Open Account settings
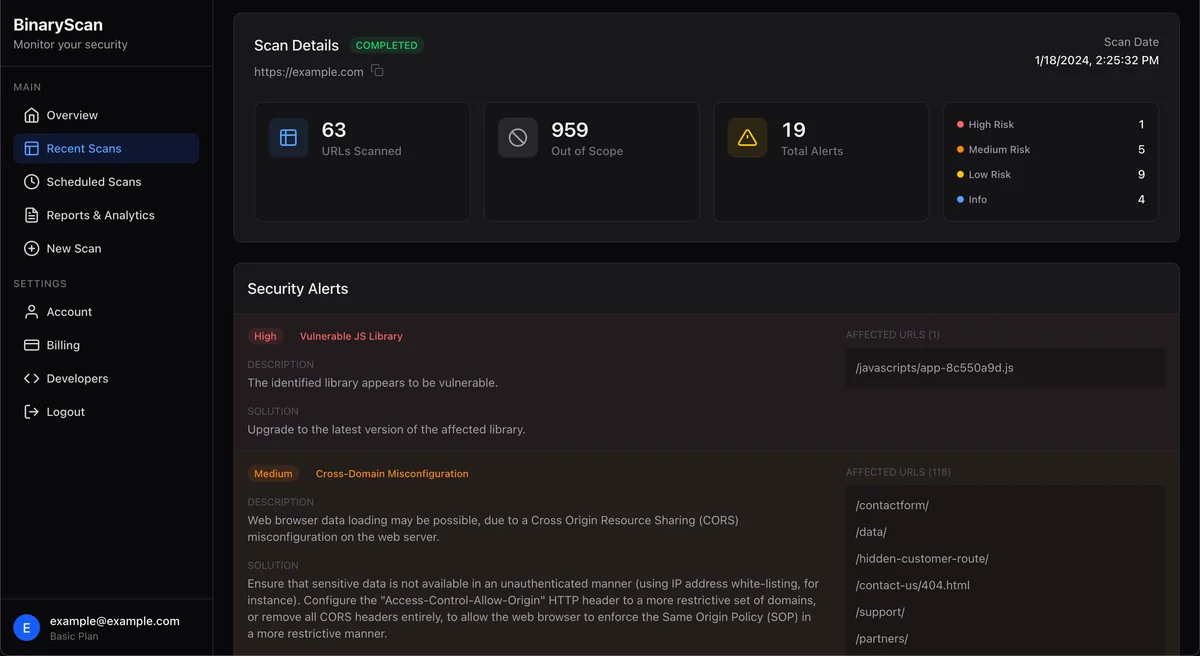 69,312
